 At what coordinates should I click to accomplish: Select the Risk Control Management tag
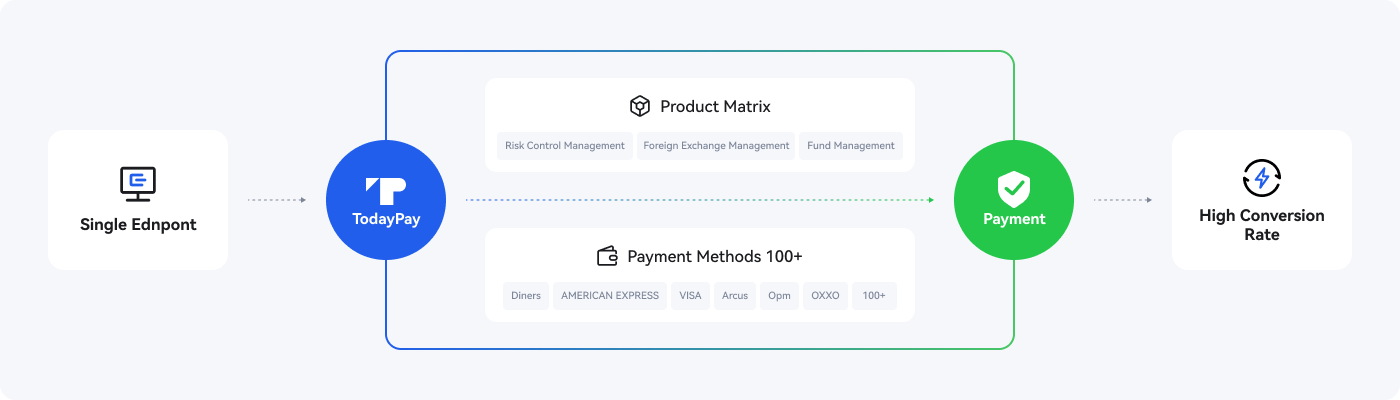pyautogui.click(x=565, y=146)
